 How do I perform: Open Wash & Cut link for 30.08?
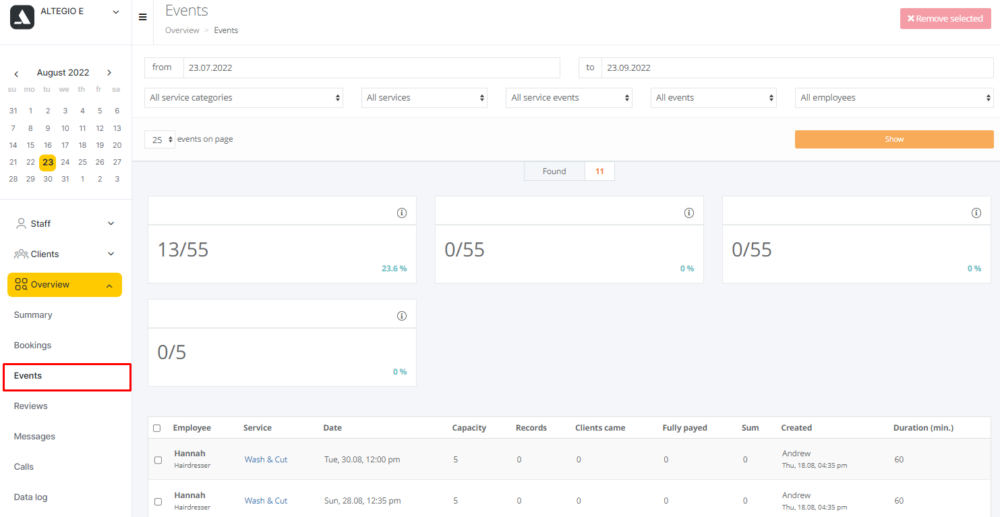(266, 460)
